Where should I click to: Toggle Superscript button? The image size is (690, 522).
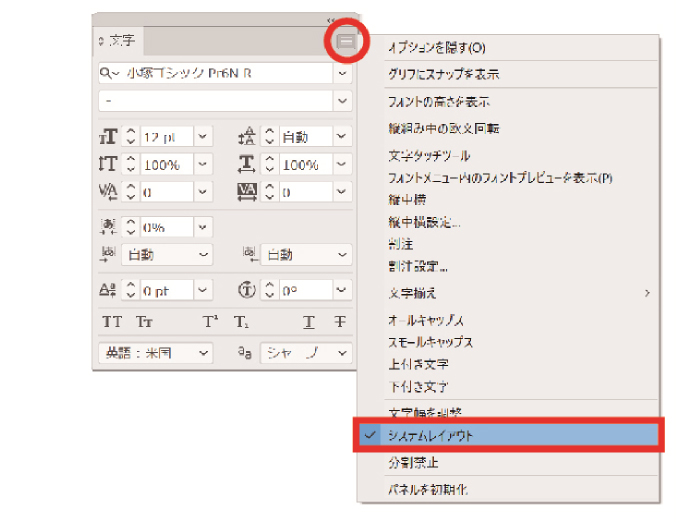tap(210, 322)
